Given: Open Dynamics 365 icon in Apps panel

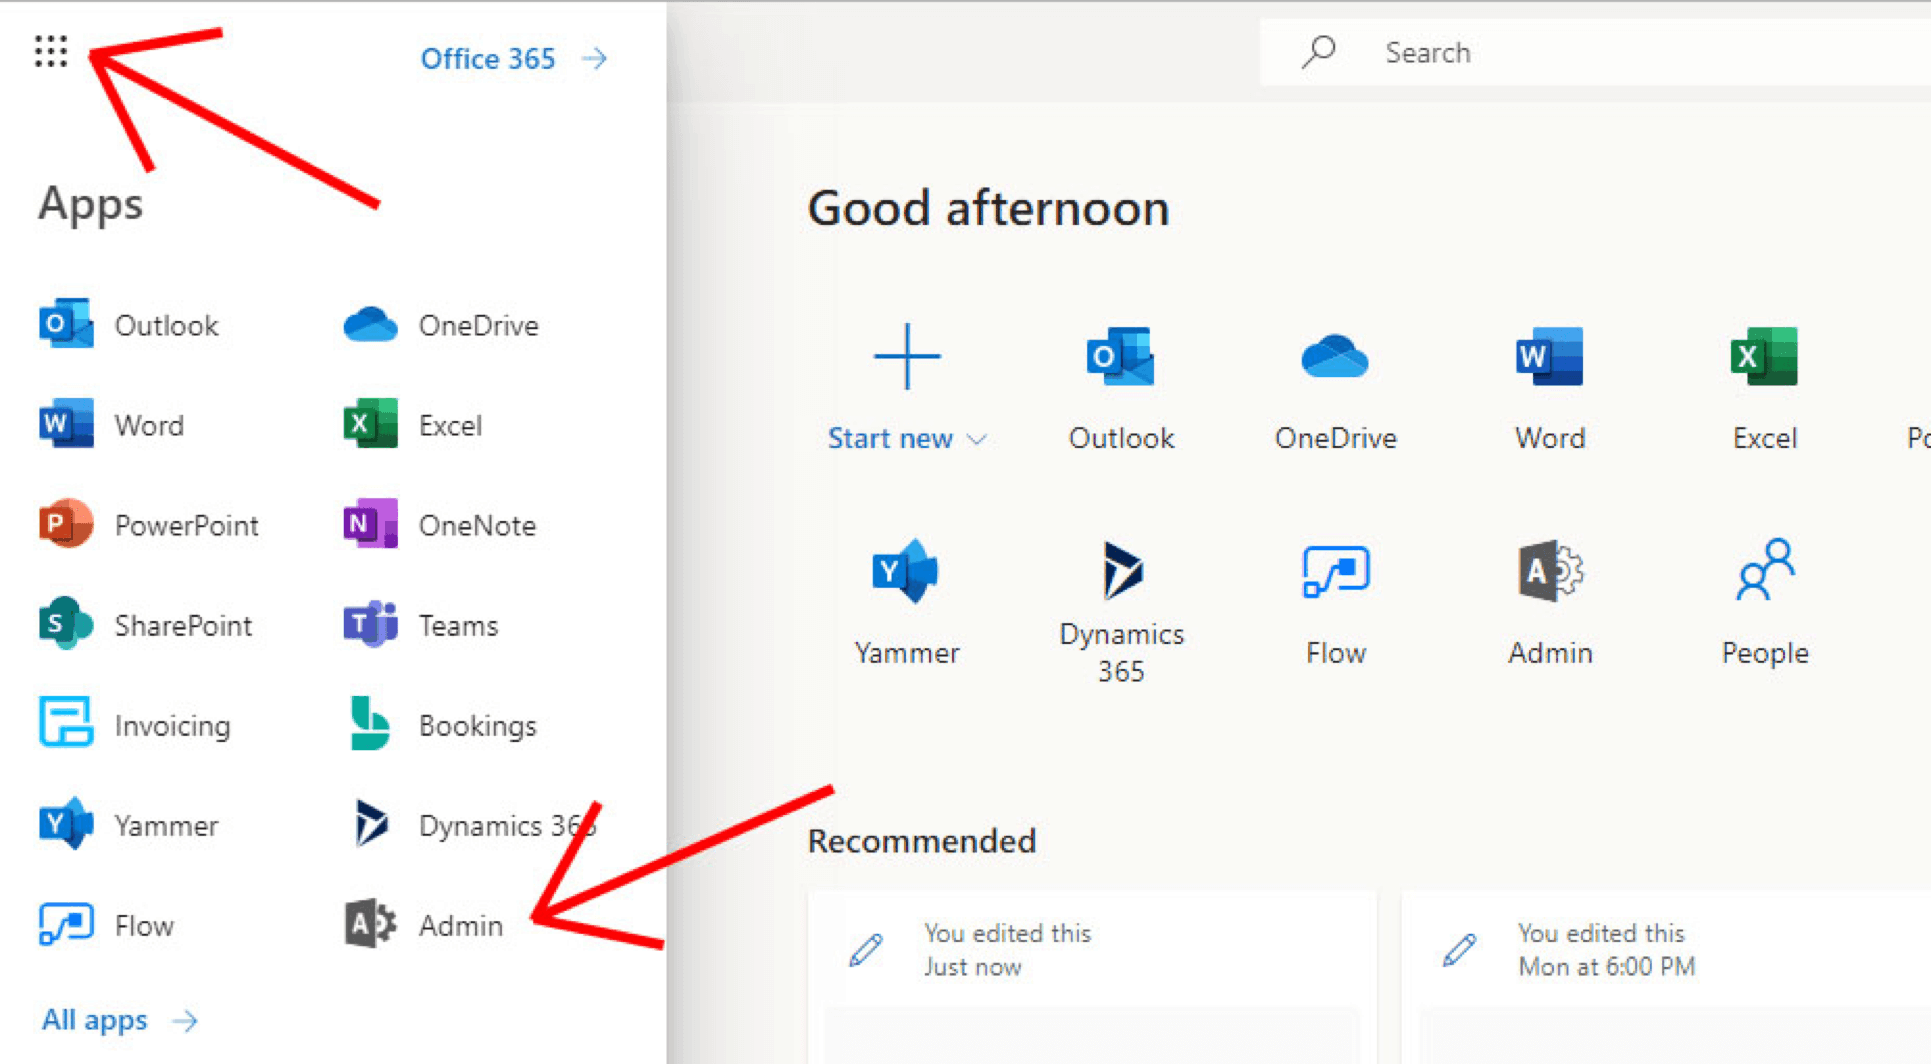Looking at the screenshot, I should click(371, 824).
